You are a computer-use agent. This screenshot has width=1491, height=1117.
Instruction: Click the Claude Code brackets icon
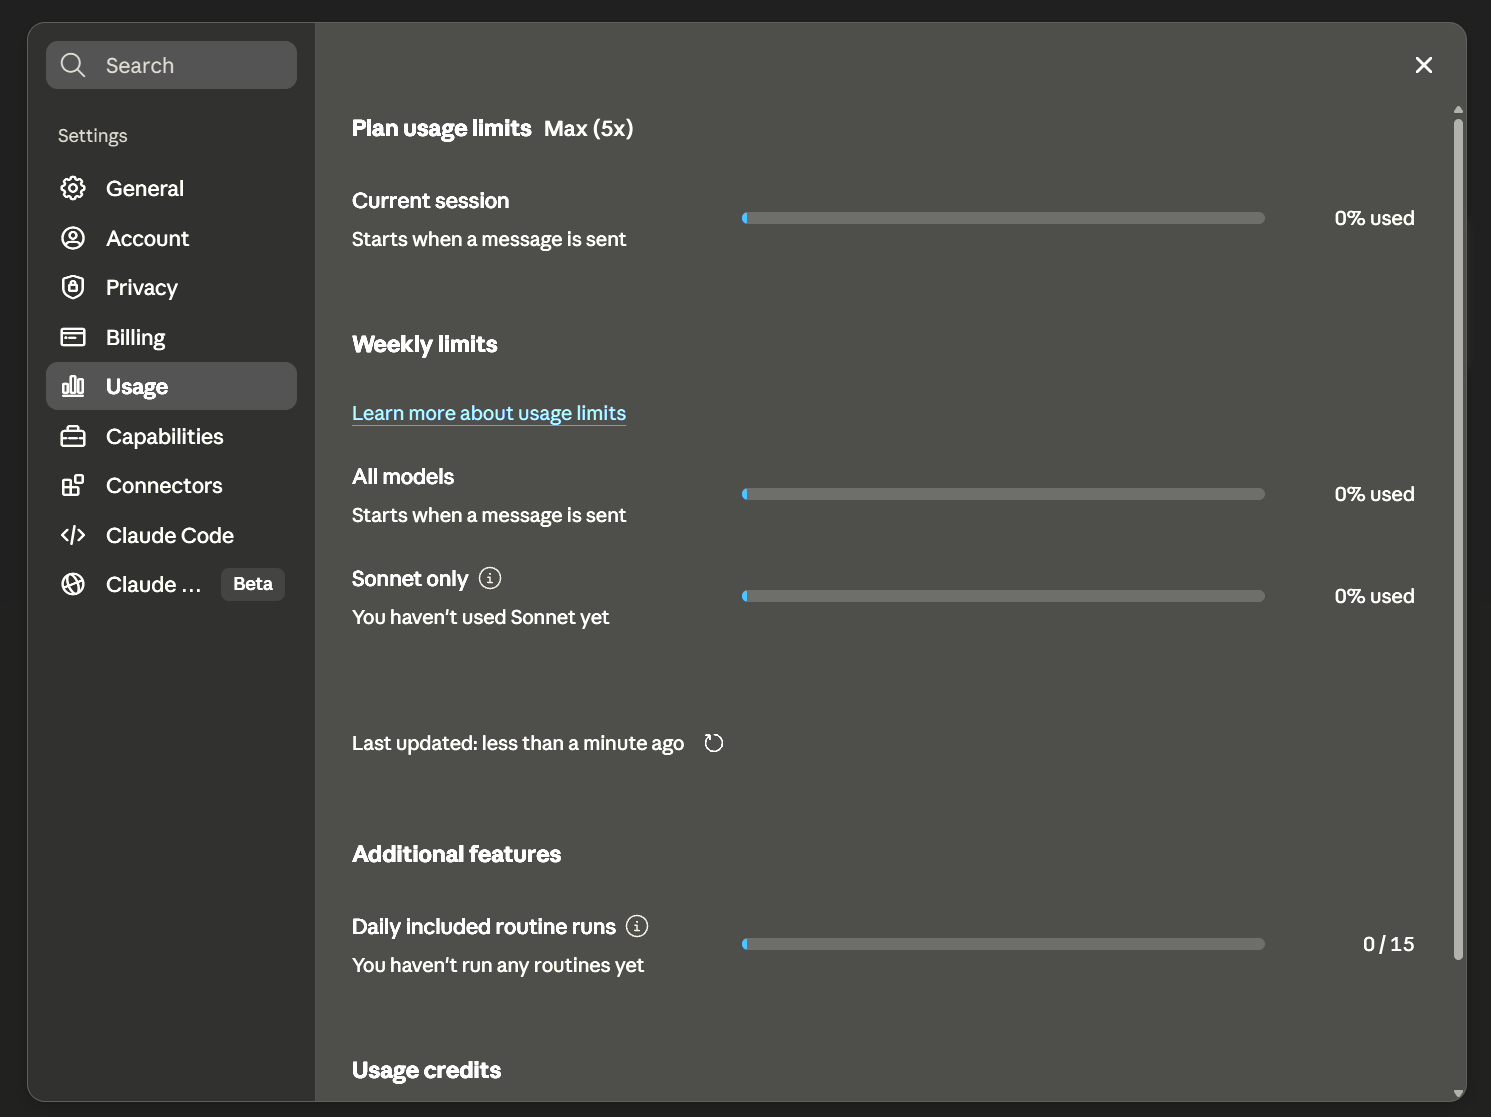(73, 535)
